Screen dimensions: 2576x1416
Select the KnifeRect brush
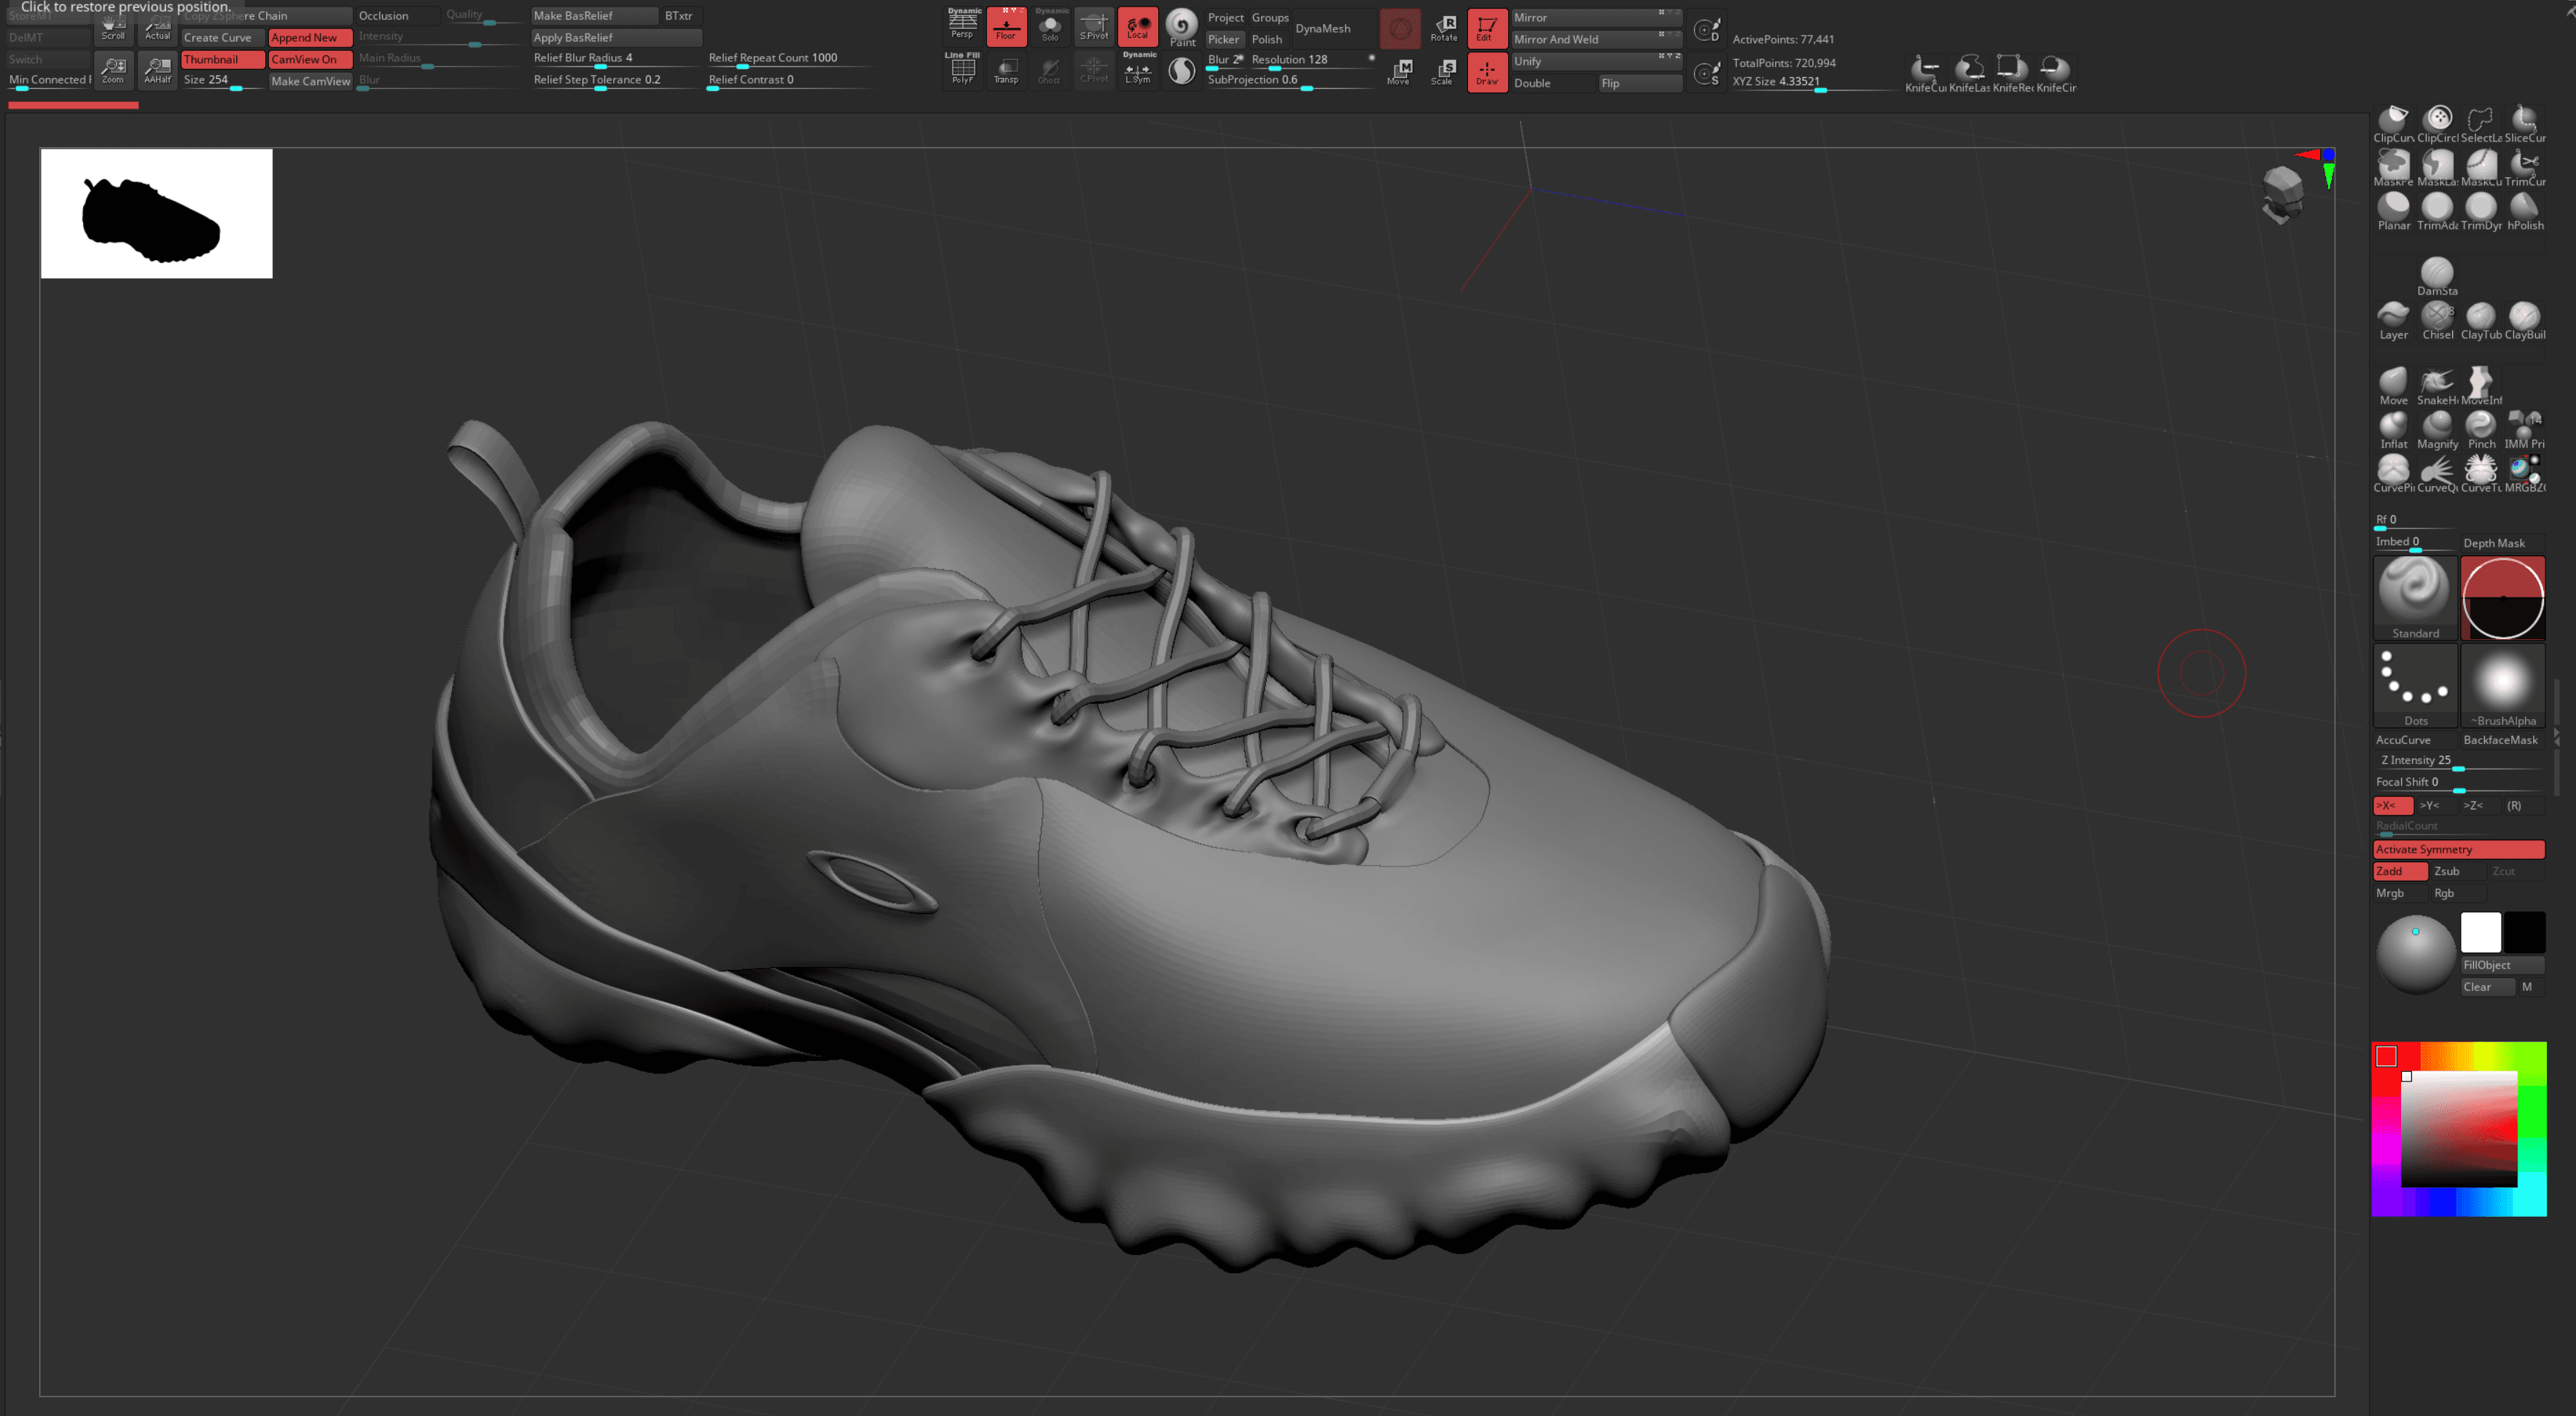[2012, 74]
